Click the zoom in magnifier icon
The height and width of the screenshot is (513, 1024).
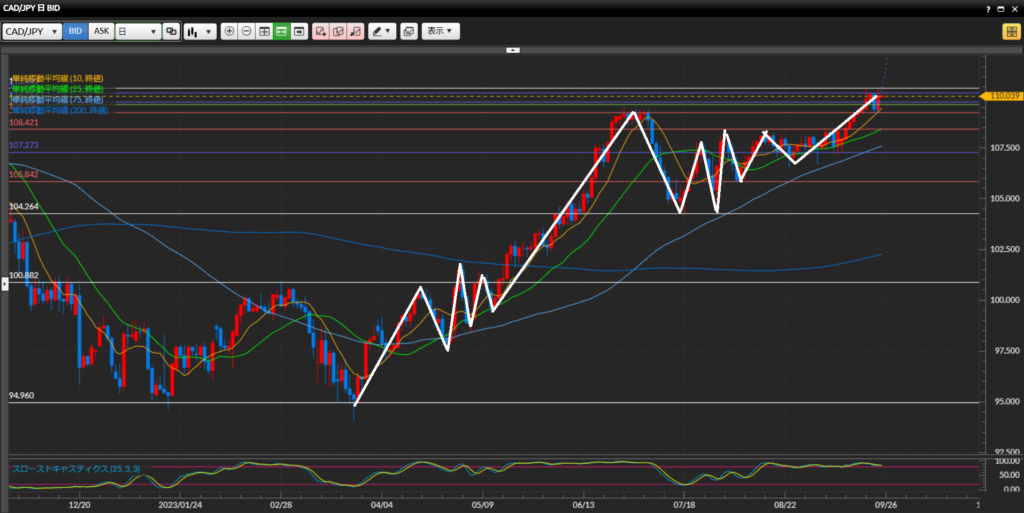[x=230, y=31]
